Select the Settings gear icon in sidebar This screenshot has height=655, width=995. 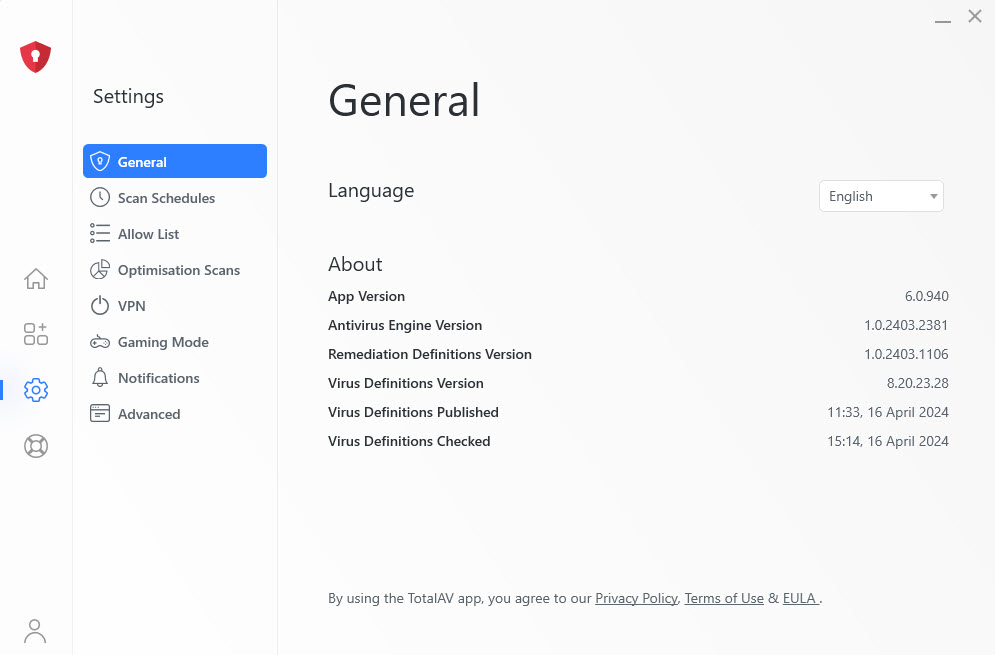(x=36, y=390)
